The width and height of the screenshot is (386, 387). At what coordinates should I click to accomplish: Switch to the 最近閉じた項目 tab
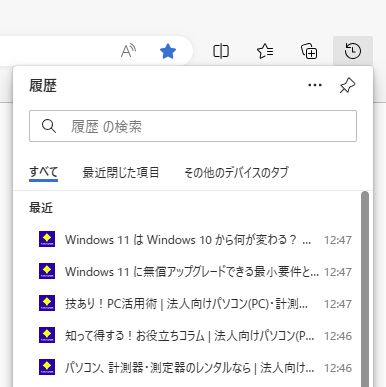point(121,173)
